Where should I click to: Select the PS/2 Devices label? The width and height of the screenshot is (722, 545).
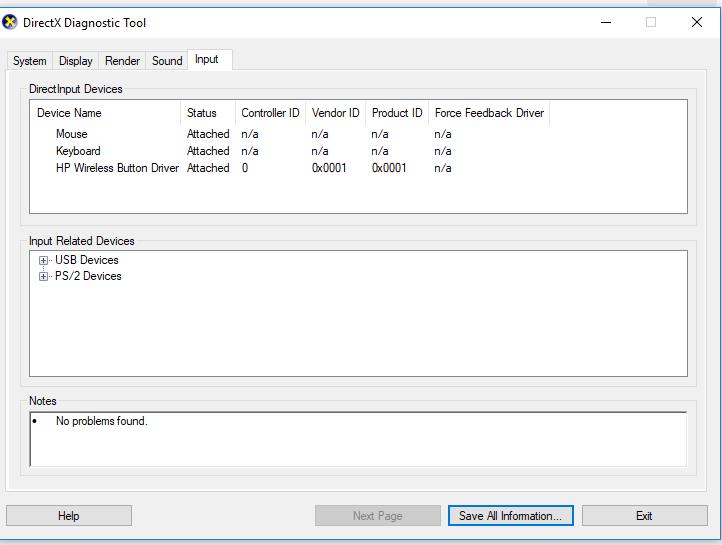point(88,276)
